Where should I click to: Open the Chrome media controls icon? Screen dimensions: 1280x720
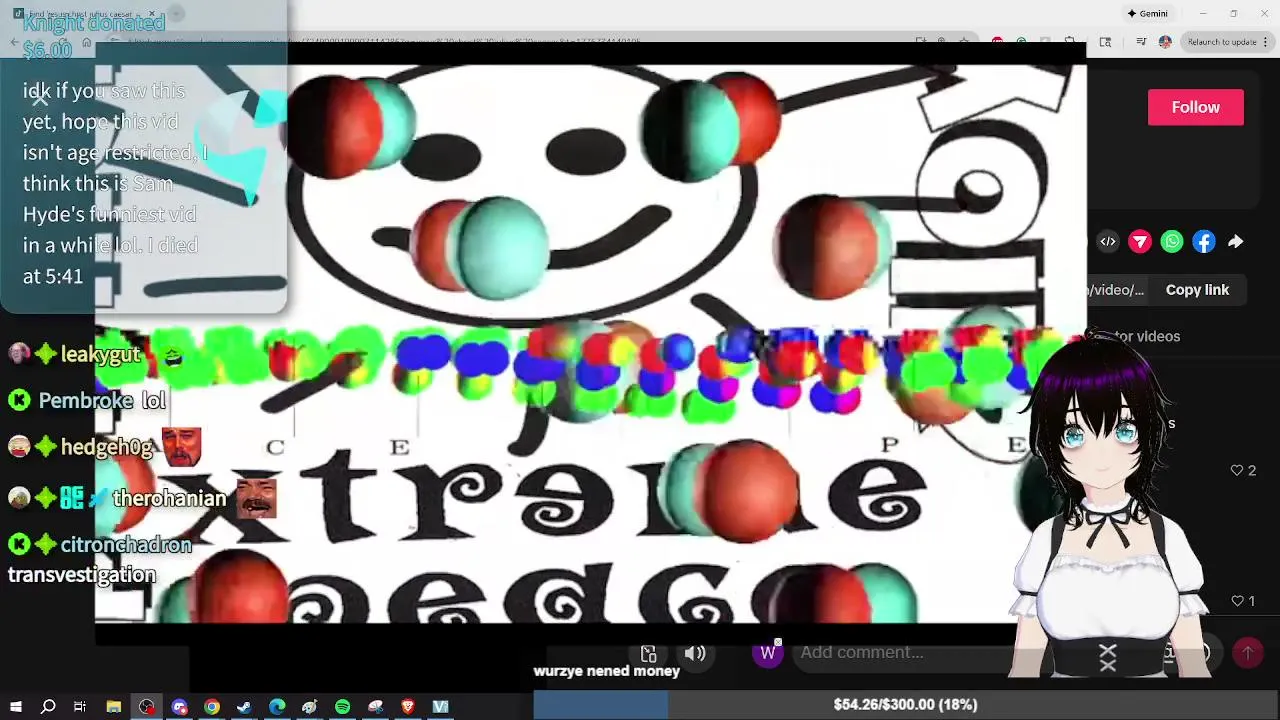(1141, 42)
